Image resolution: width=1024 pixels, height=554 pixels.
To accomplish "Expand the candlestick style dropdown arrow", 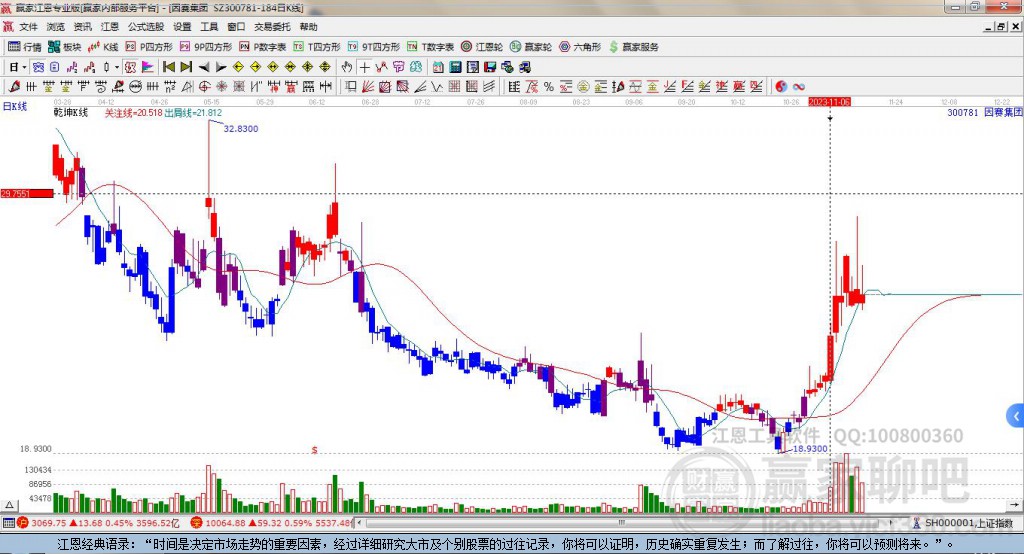I will pos(117,67).
